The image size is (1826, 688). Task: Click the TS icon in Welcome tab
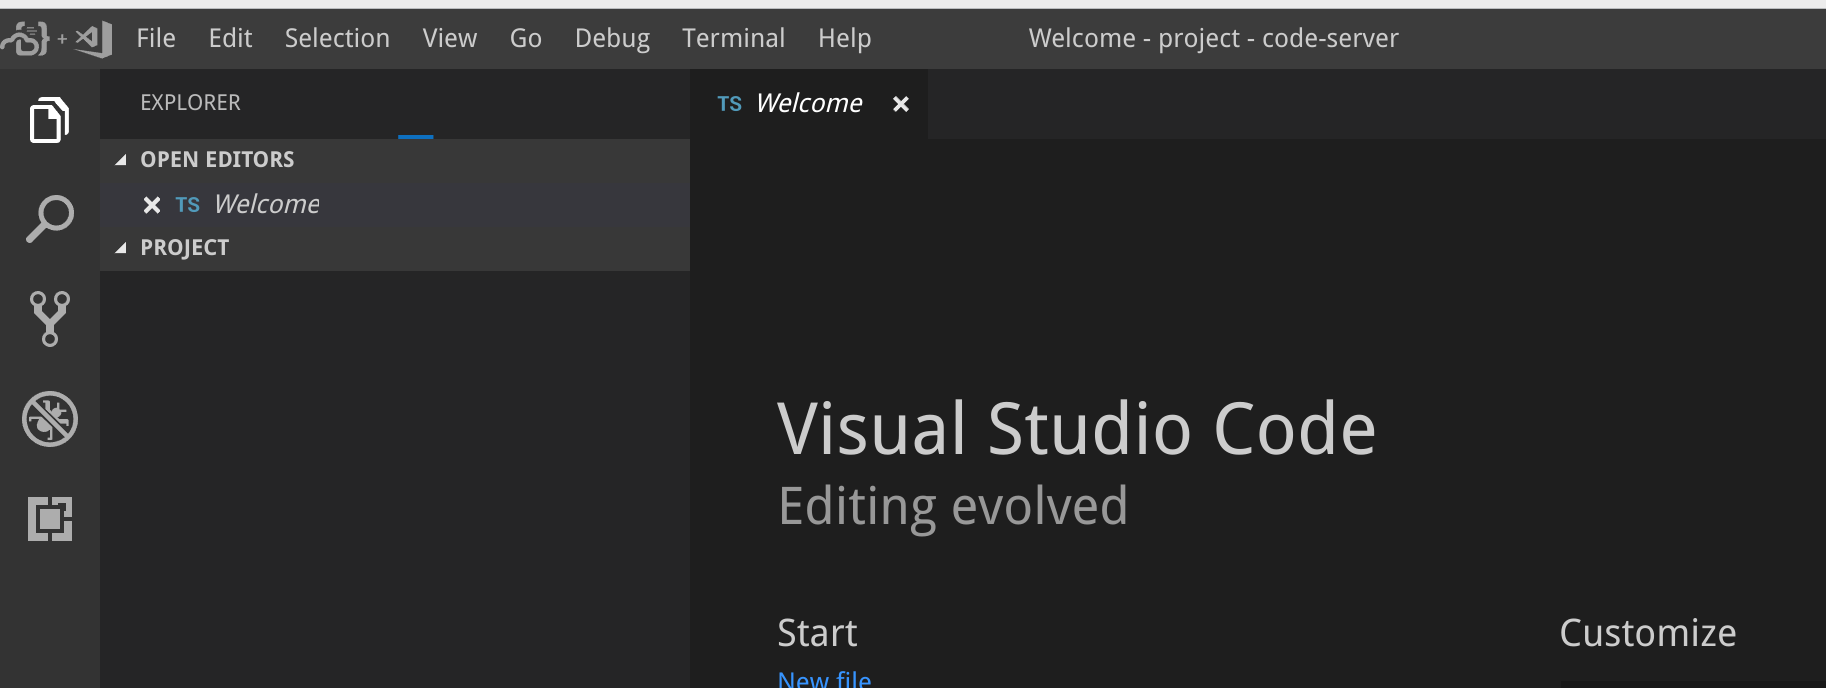click(730, 104)
